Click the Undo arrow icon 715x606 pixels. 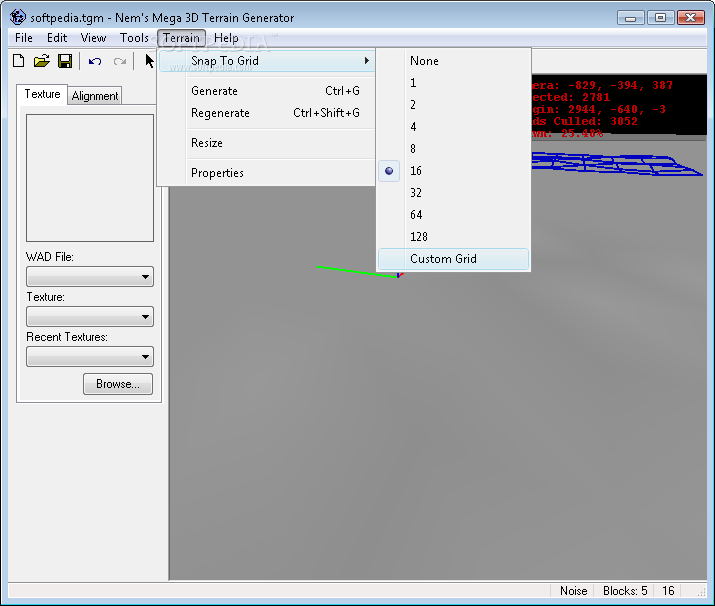click(x=95, y=61)
